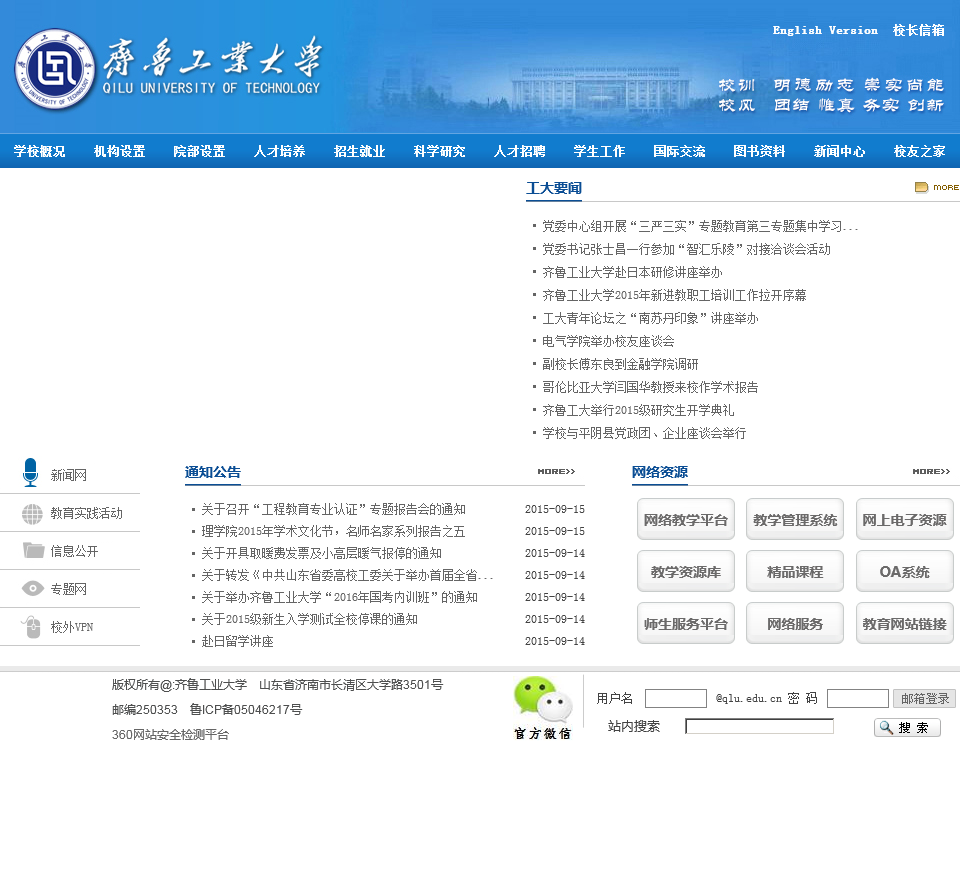Open 新闻网 sidebar link
Viewport: 960px width, 873px height.
point(69,475)
